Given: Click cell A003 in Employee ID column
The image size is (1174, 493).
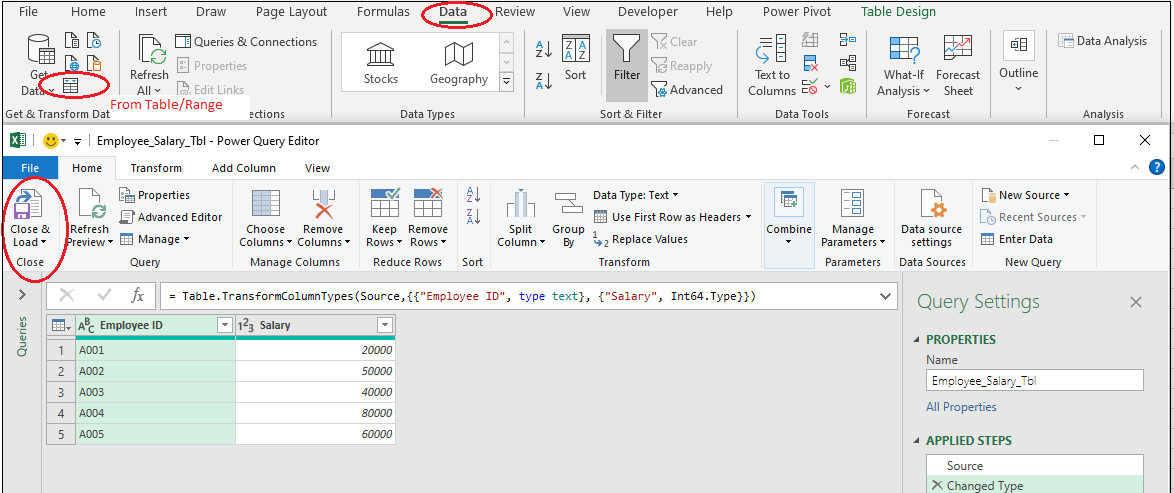Looking at the screenshot, I should 156,392.
